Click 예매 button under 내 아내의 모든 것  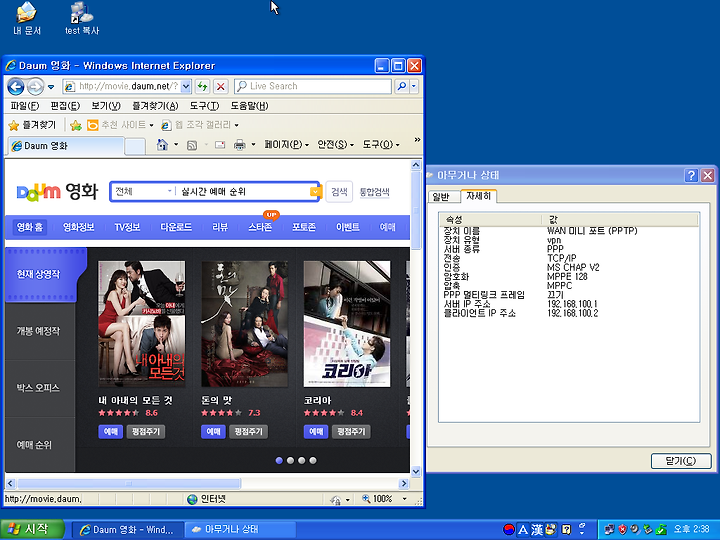pyautogui.click(x=111, y=432)
